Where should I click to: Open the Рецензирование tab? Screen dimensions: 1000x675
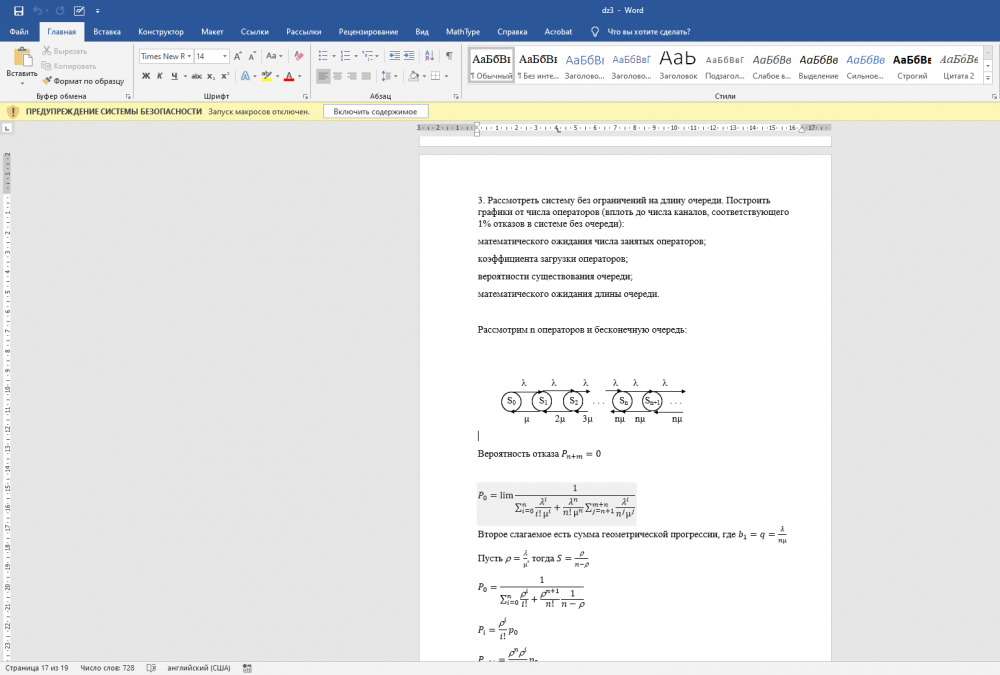click(368, 31)
